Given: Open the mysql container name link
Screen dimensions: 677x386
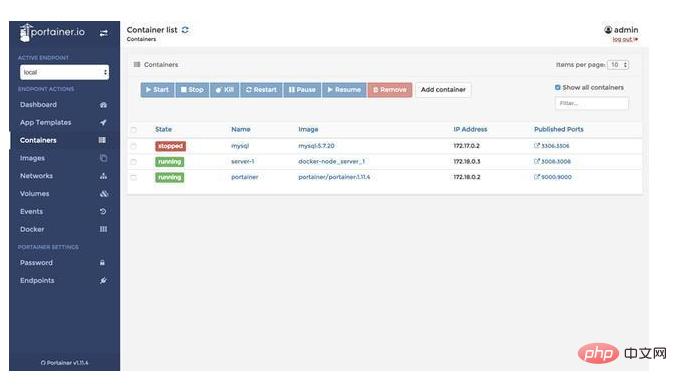Looking at the screenshot, I should (x=240, y=146).
